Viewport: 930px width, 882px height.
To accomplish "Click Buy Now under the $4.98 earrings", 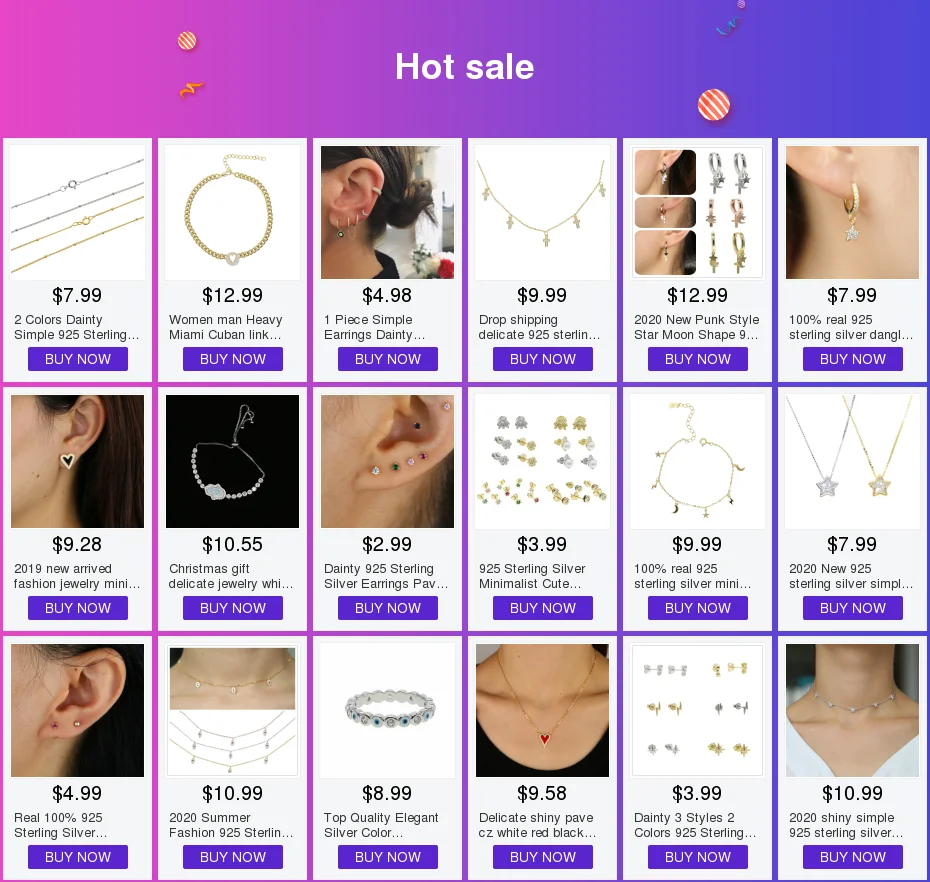I will click(387, 359).
